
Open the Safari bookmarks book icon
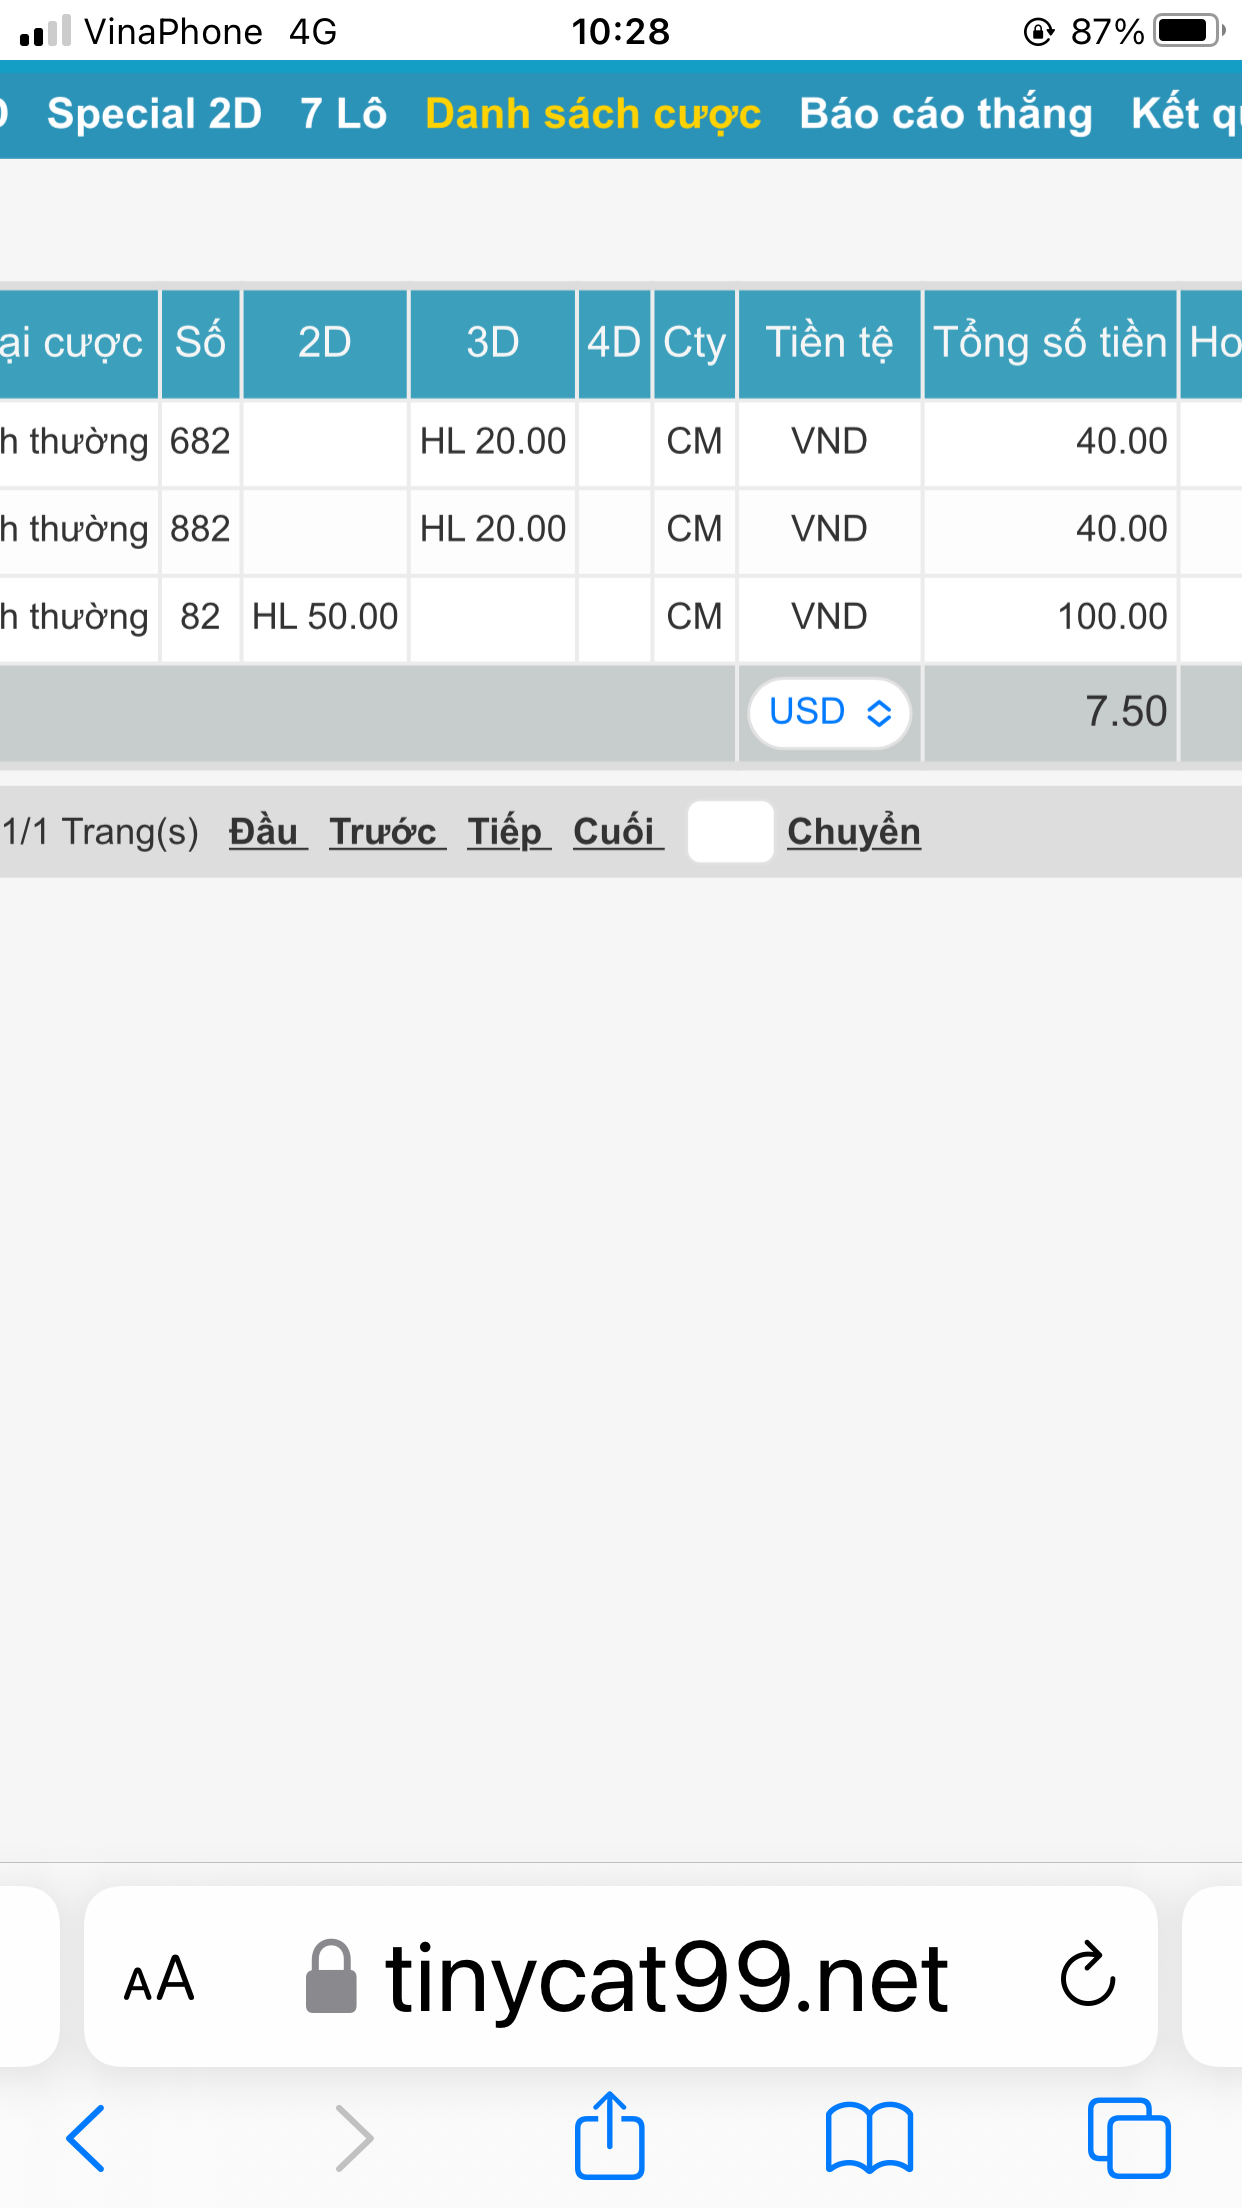click(x=869, y=2138)
